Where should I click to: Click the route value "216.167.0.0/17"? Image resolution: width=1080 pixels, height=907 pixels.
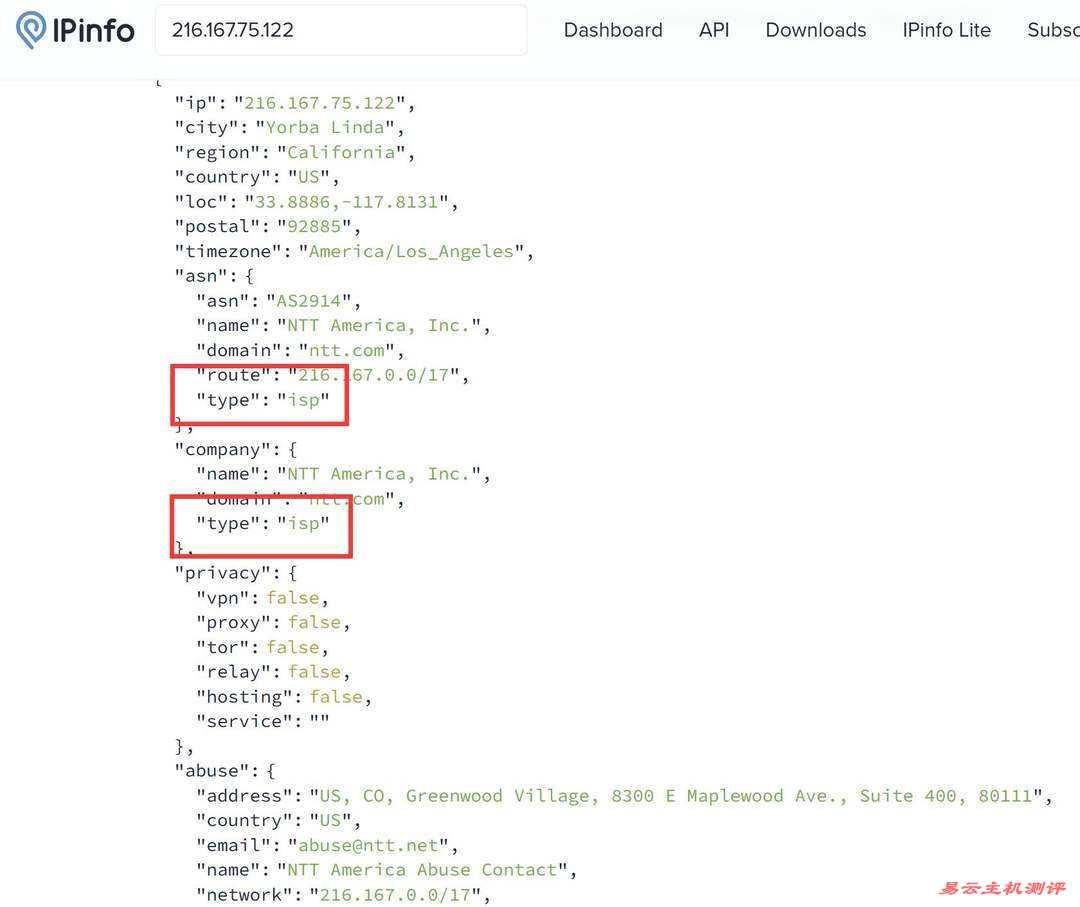pos(379,375)
